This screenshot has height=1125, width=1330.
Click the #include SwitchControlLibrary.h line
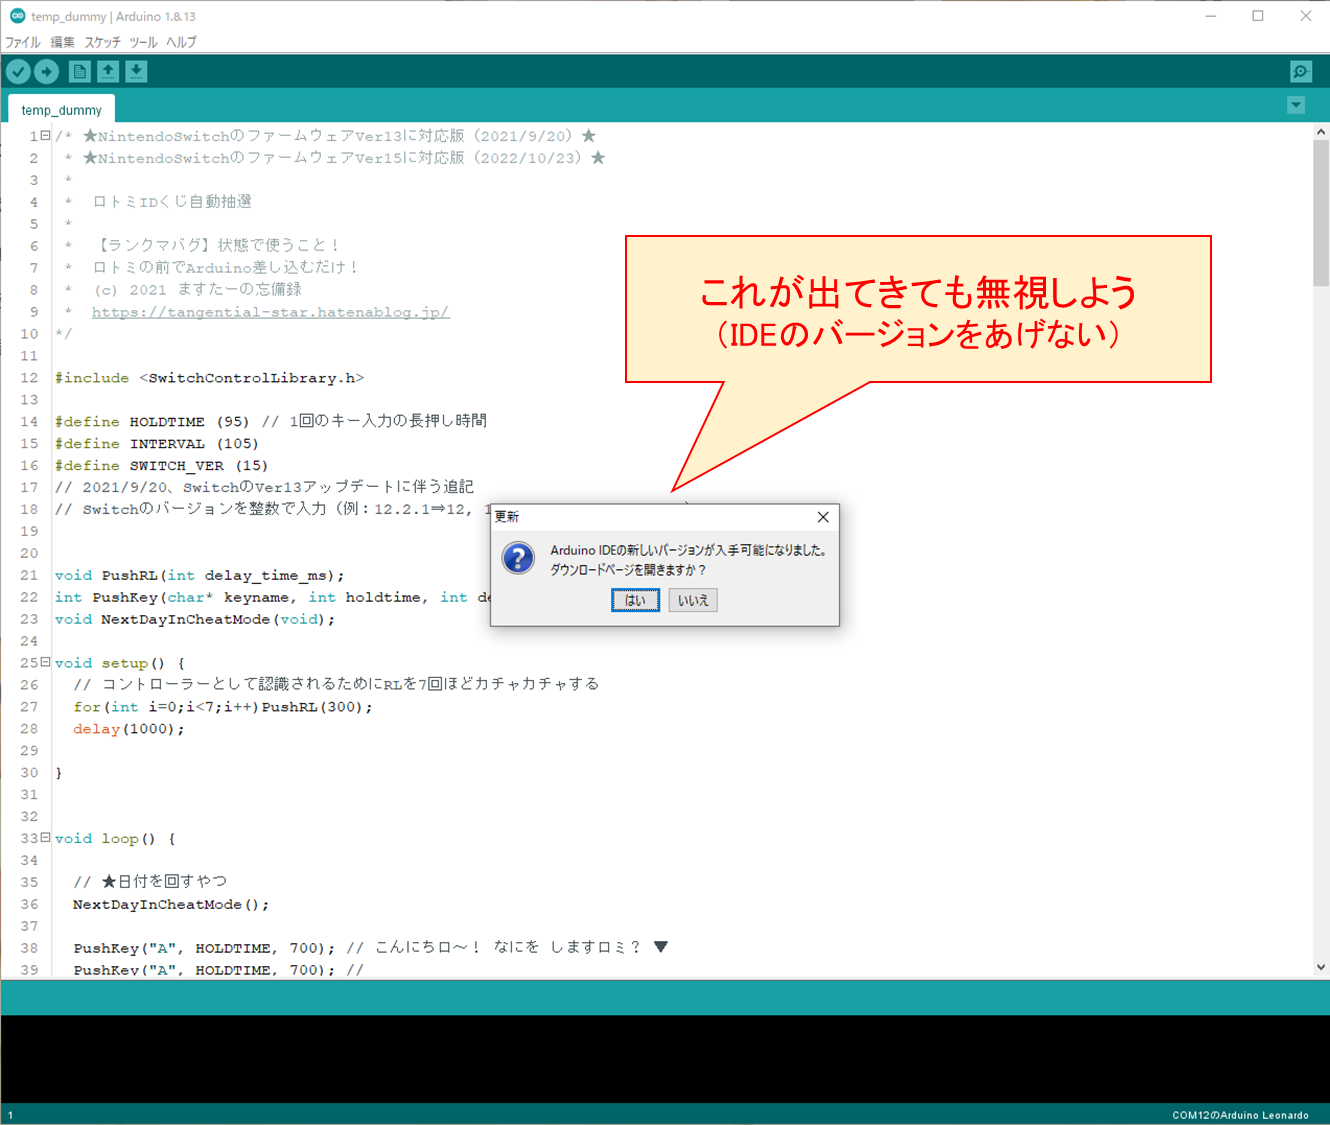(x=209, y=378)
